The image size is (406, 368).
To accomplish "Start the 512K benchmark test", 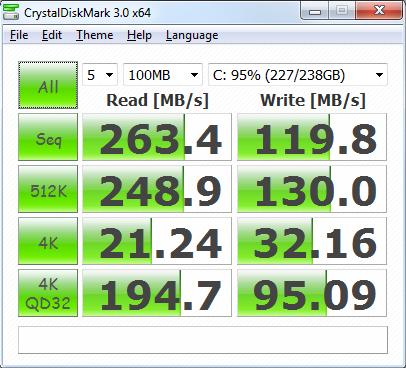I will coord(48,189).
